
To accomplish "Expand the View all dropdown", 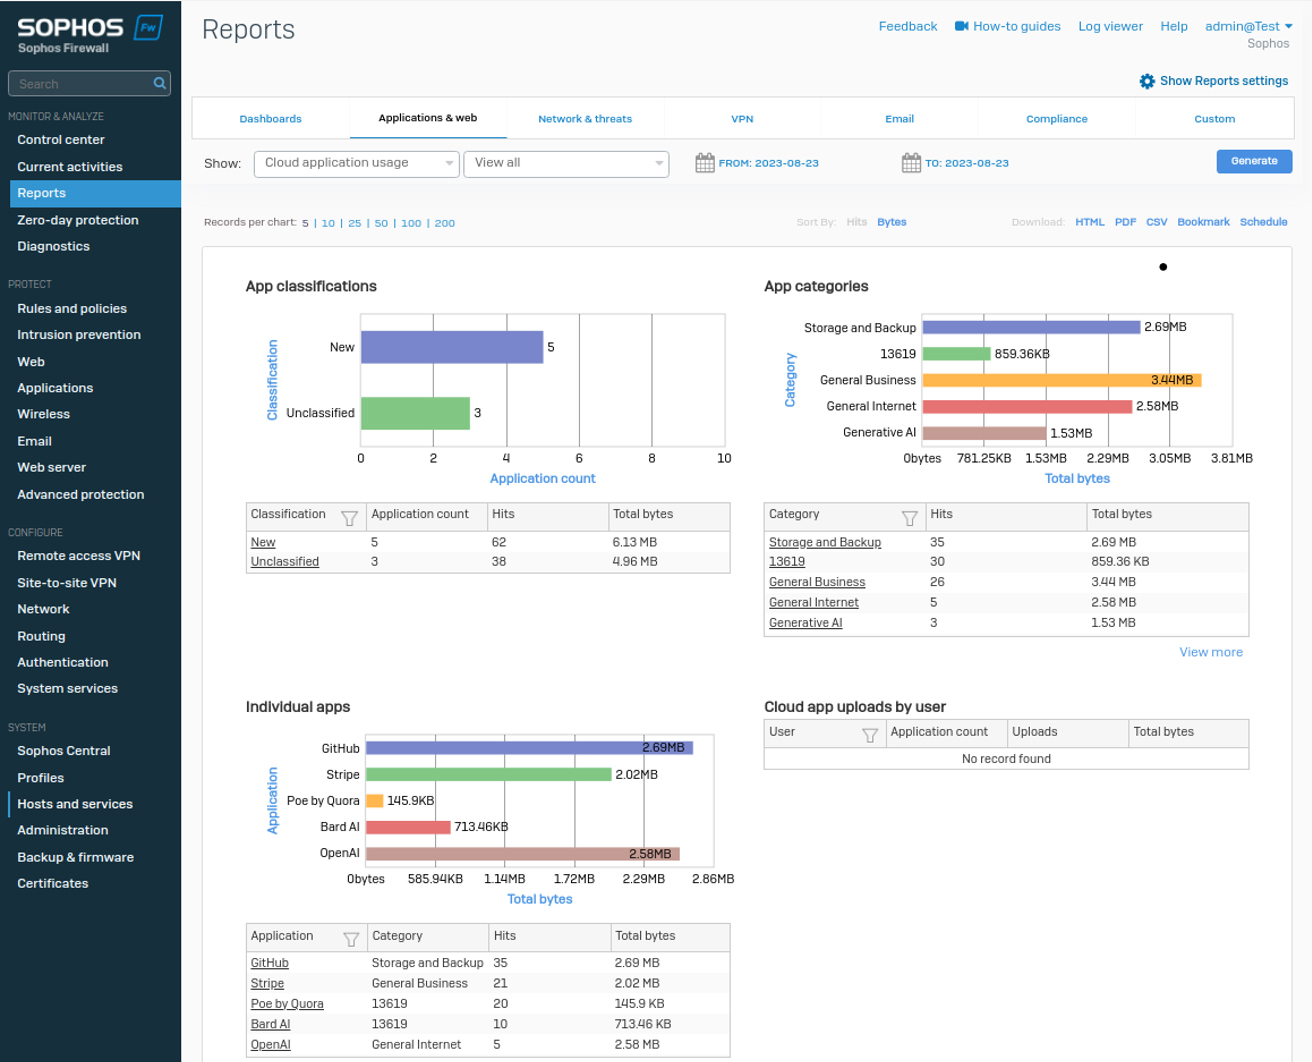I will [566, 163].
